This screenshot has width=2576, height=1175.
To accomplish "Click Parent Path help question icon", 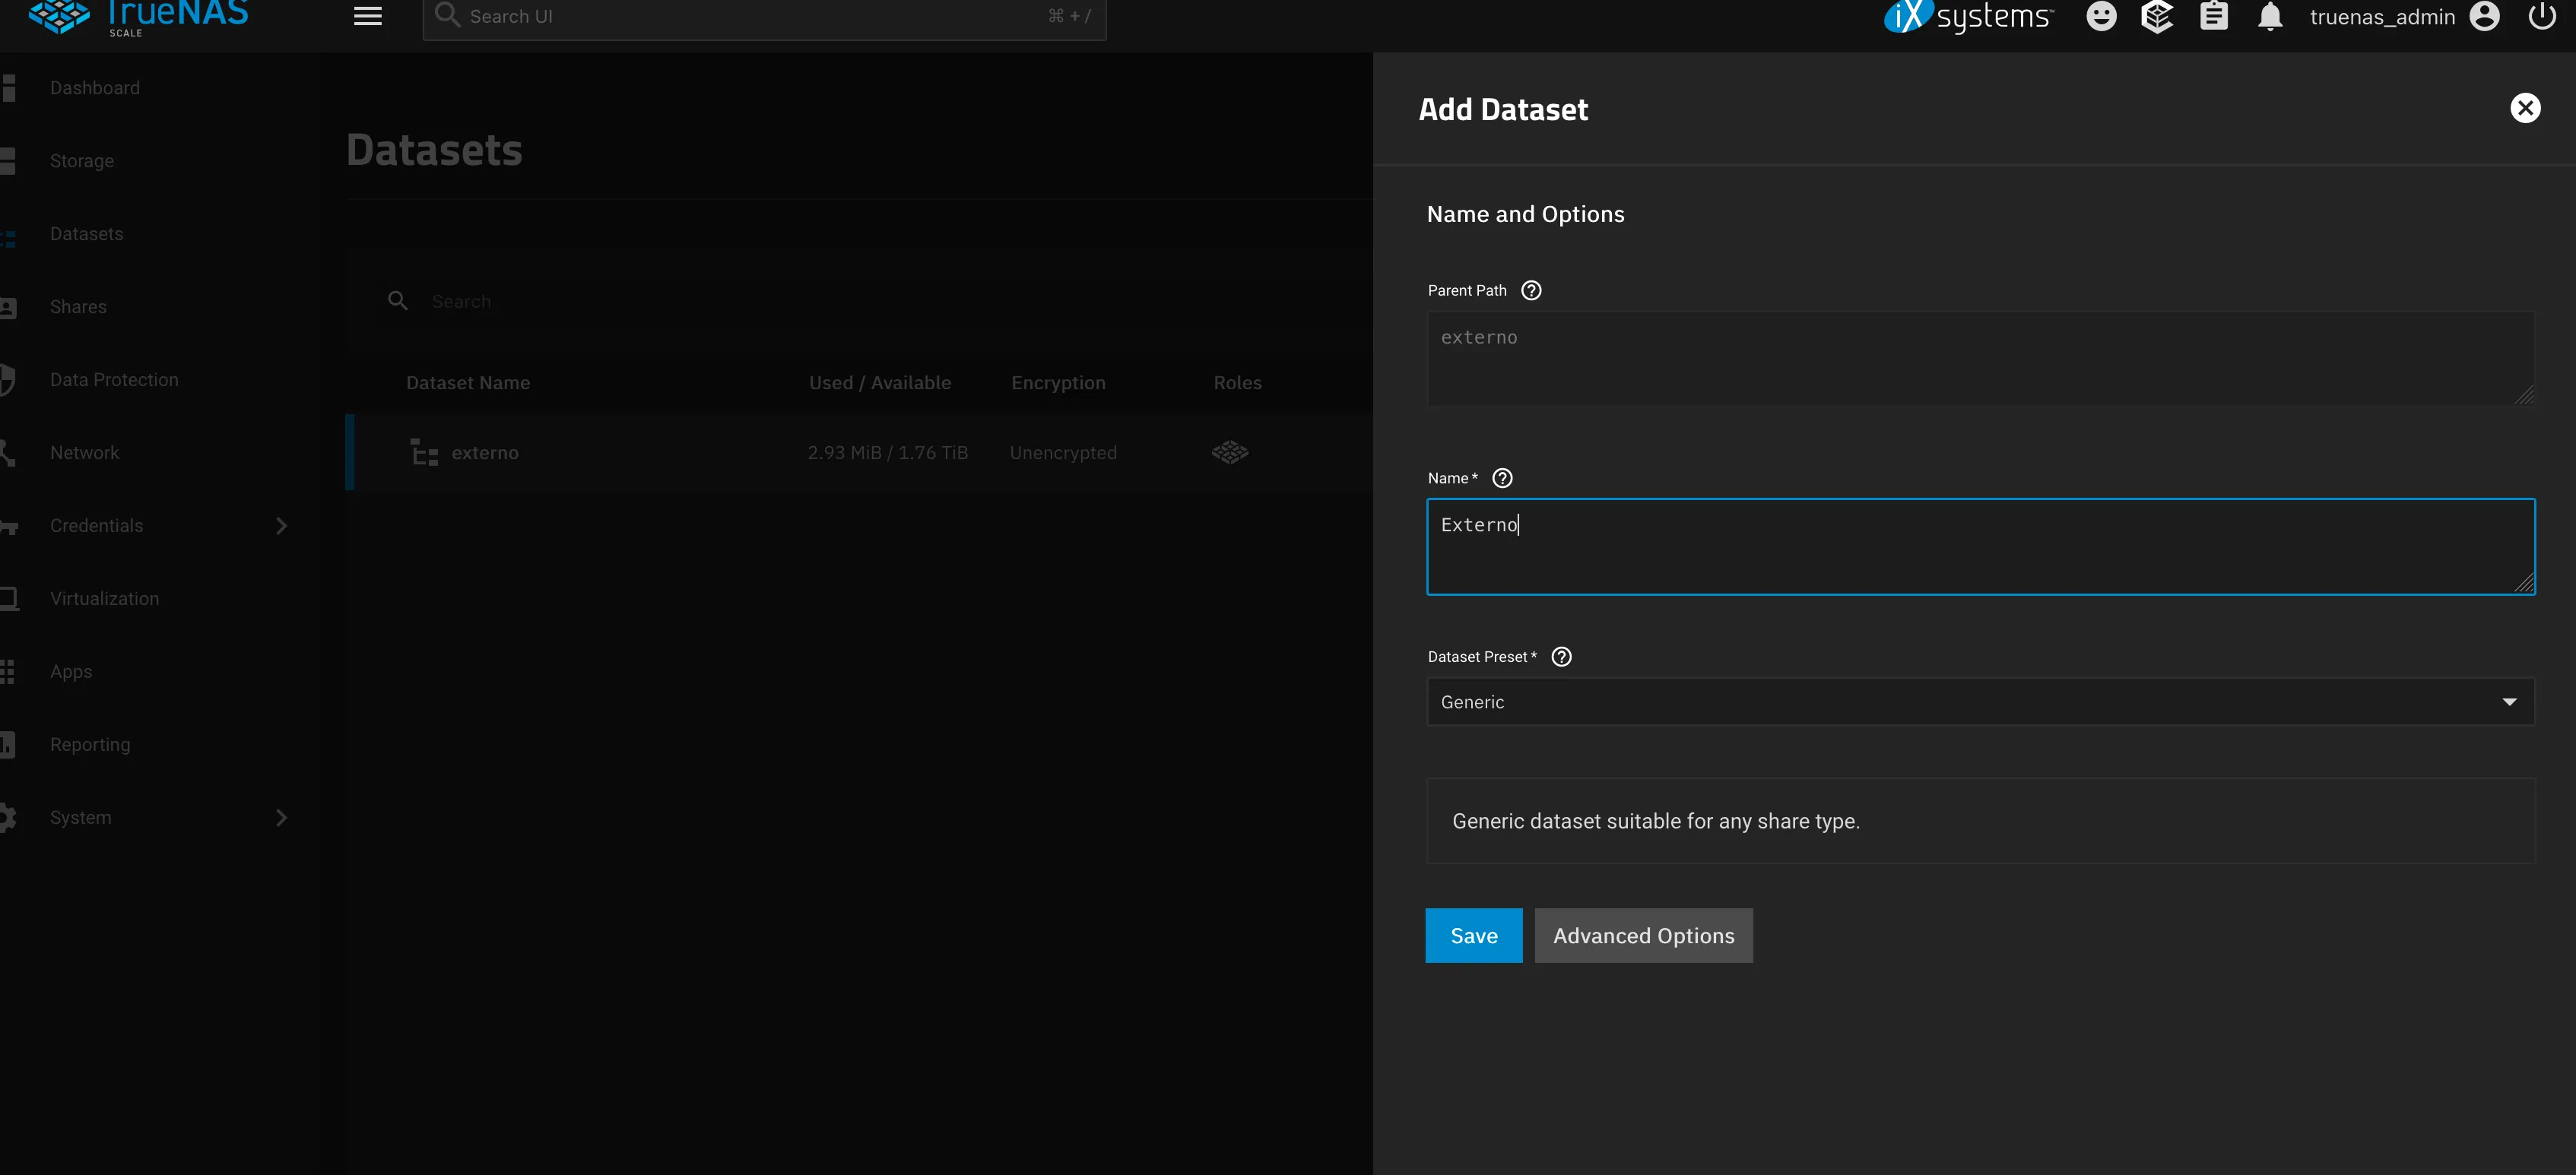I will [1531, 290].
